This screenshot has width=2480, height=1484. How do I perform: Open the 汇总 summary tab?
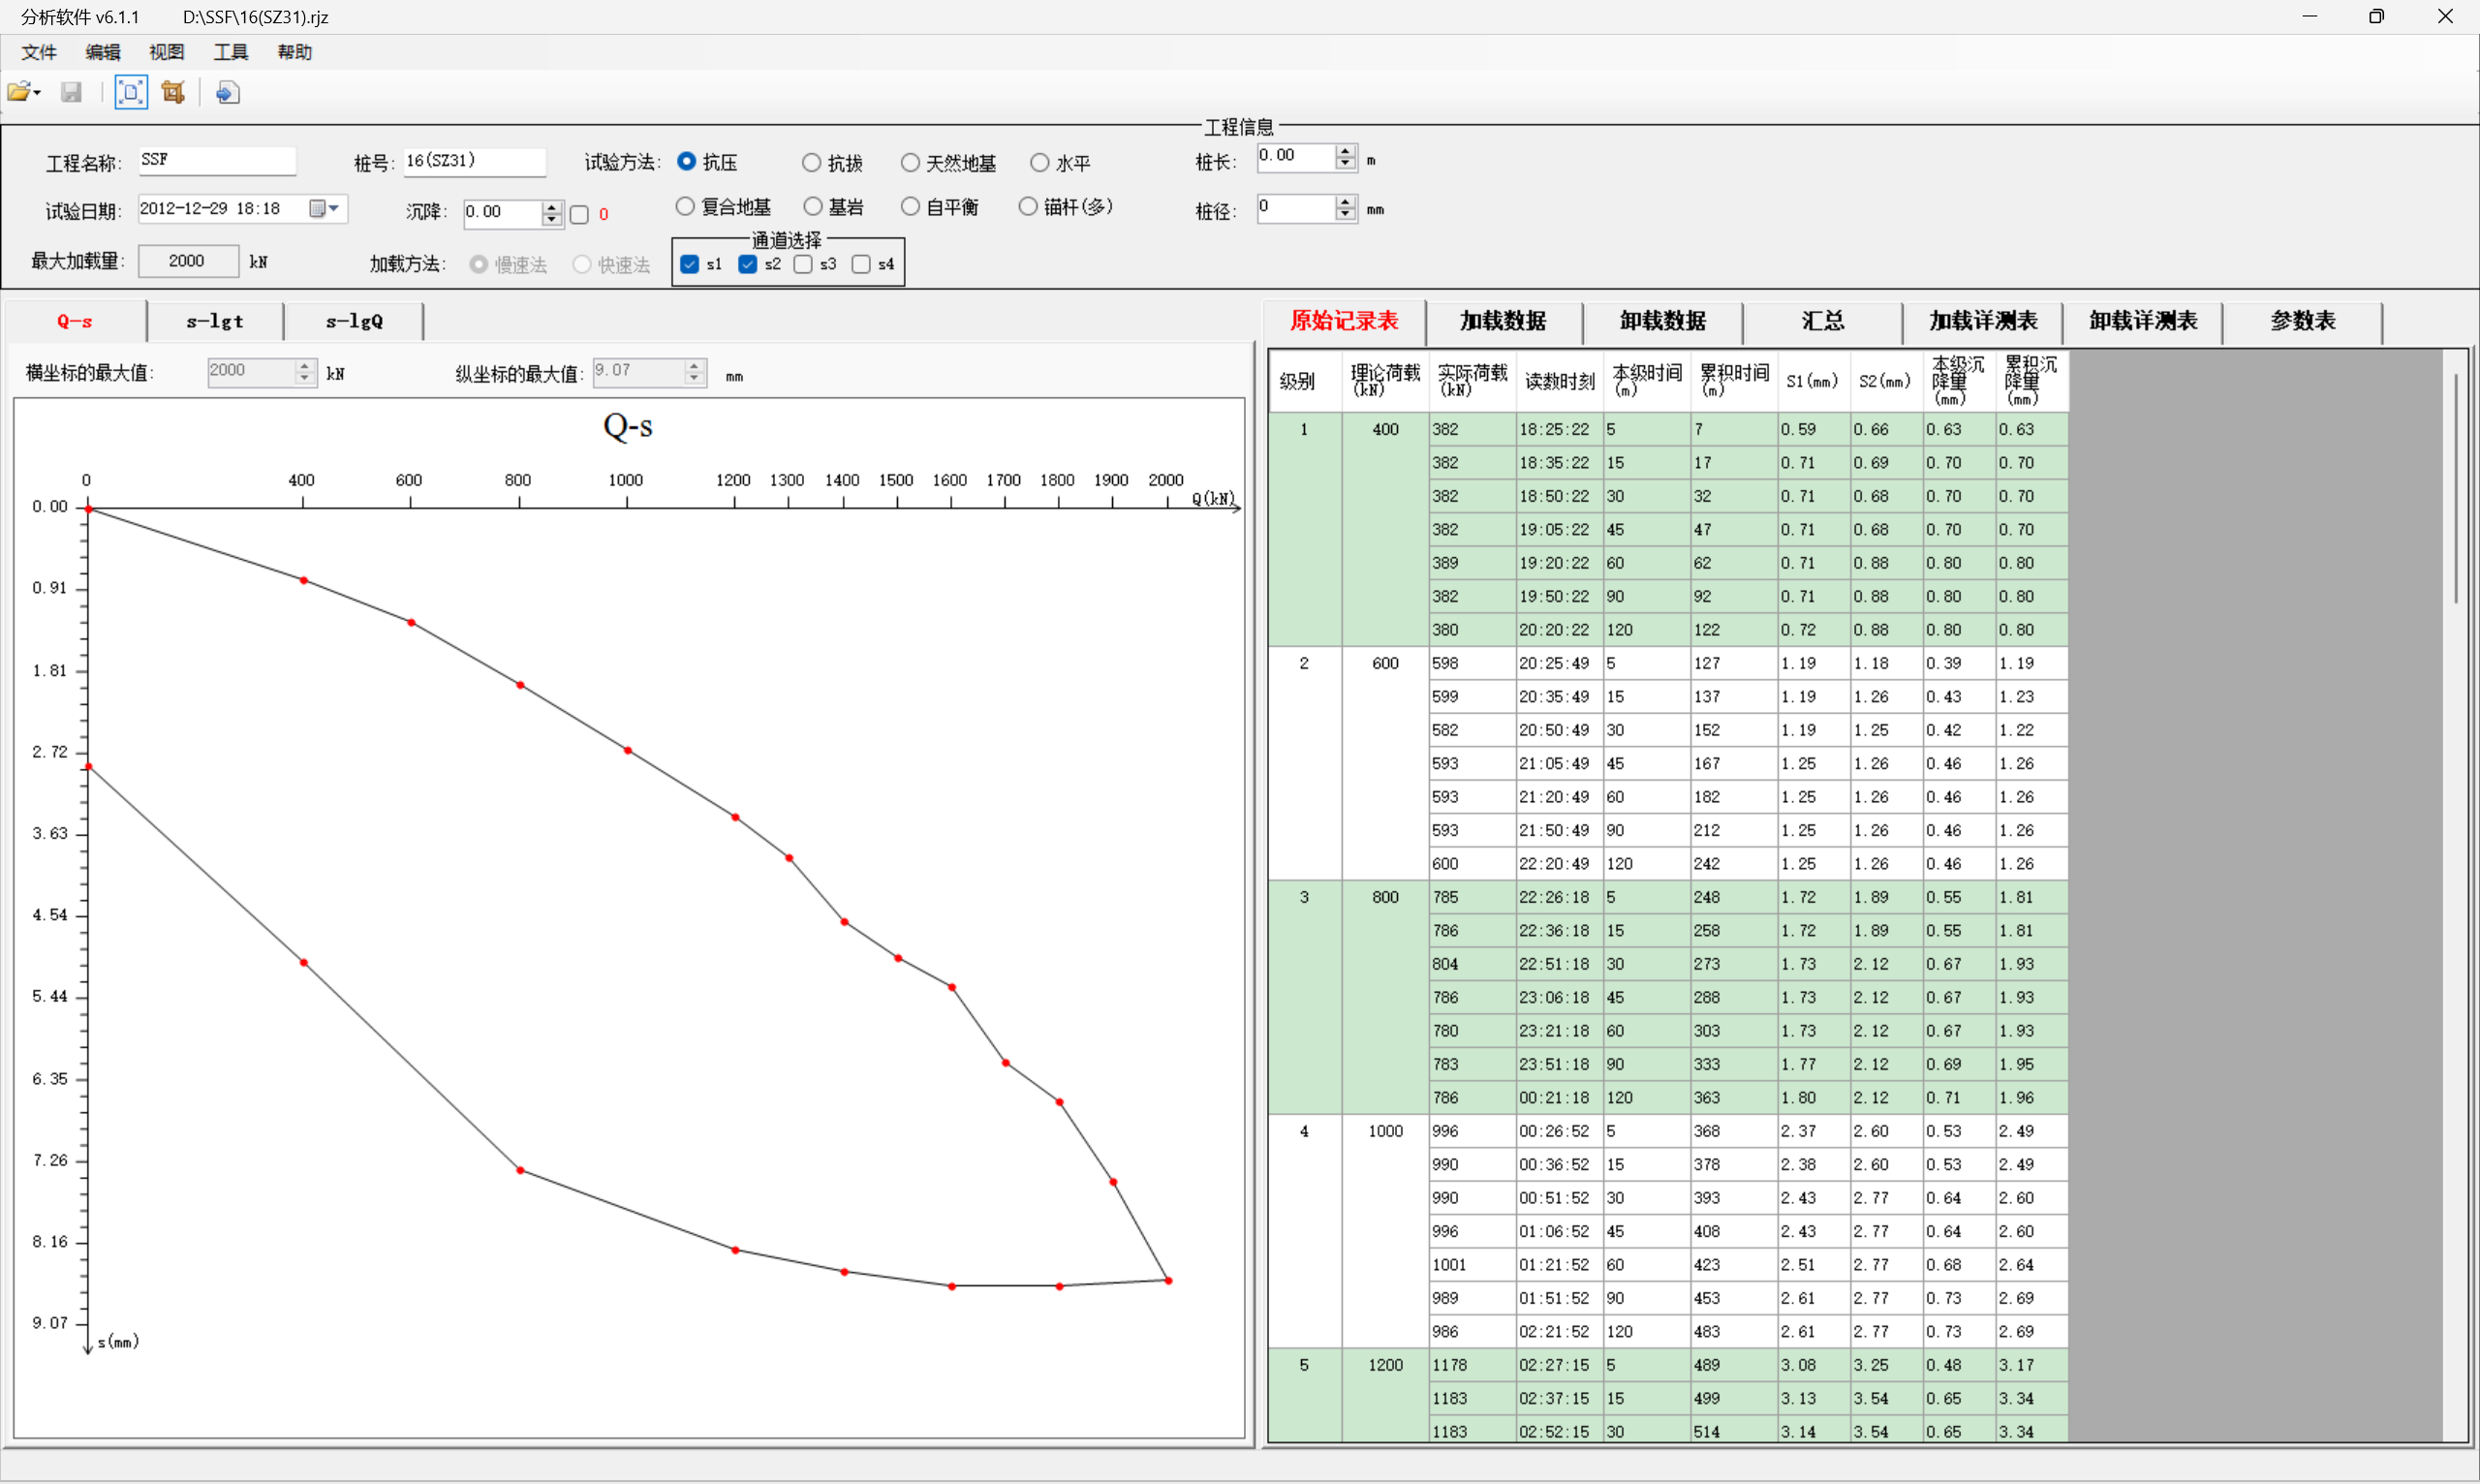(x=1821, y=321)
